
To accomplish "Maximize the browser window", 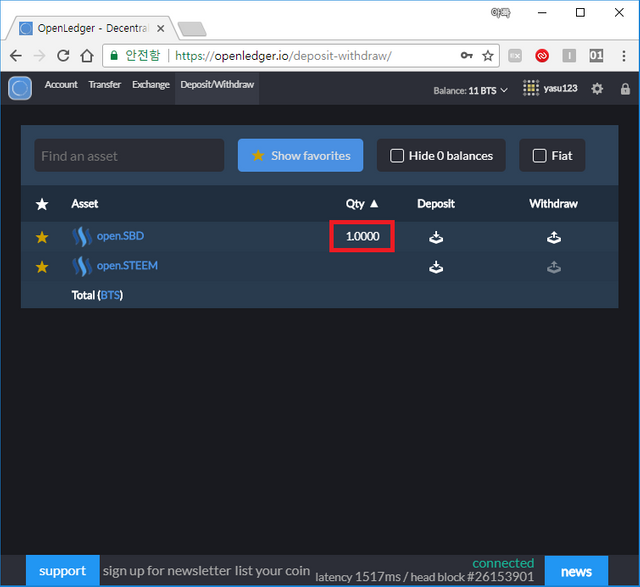I will click(580, 13).
